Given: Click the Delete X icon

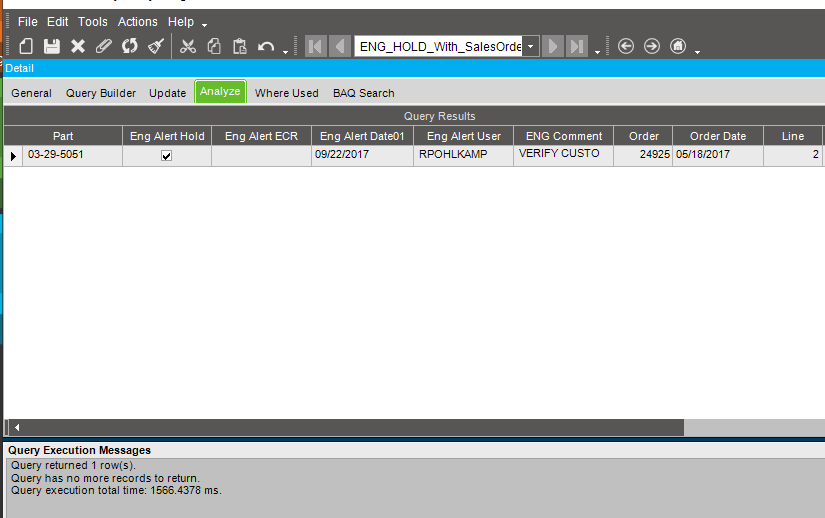Looking at the screenshot, I should coord(78,46).
